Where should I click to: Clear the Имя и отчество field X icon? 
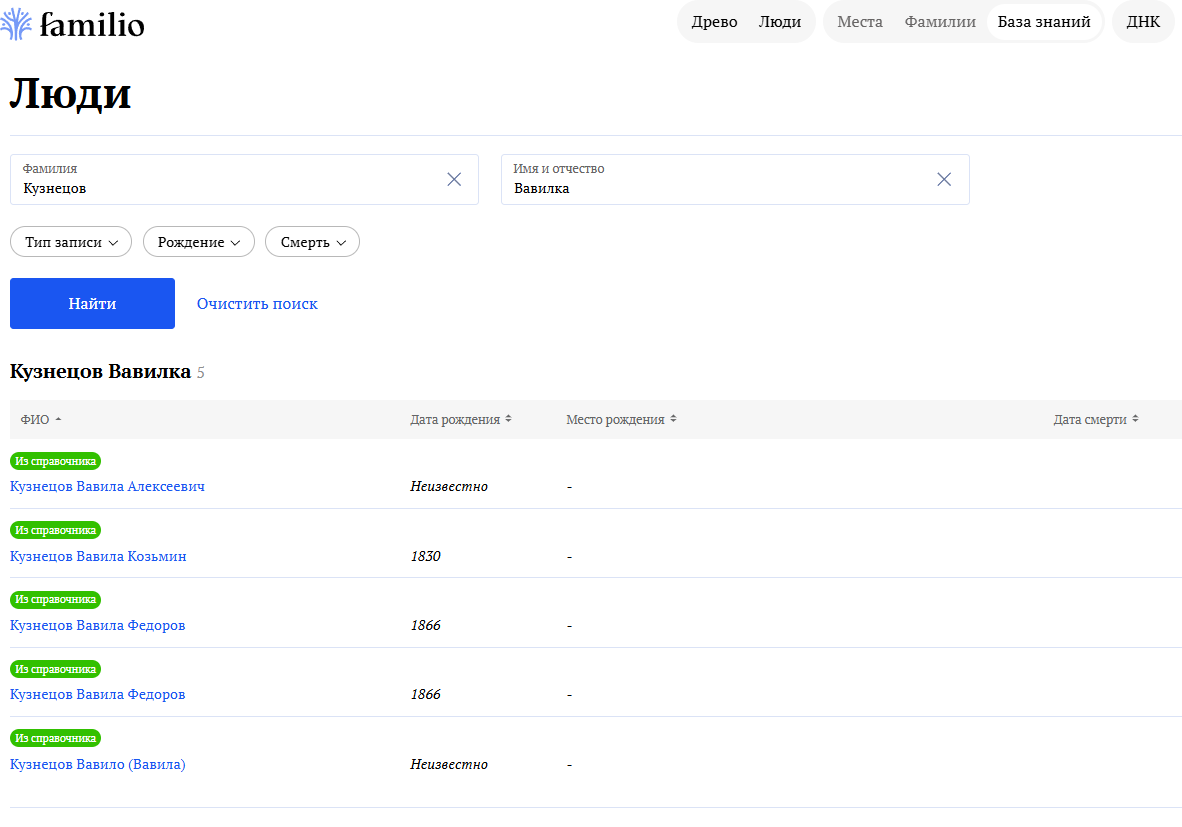pos(944,179)
